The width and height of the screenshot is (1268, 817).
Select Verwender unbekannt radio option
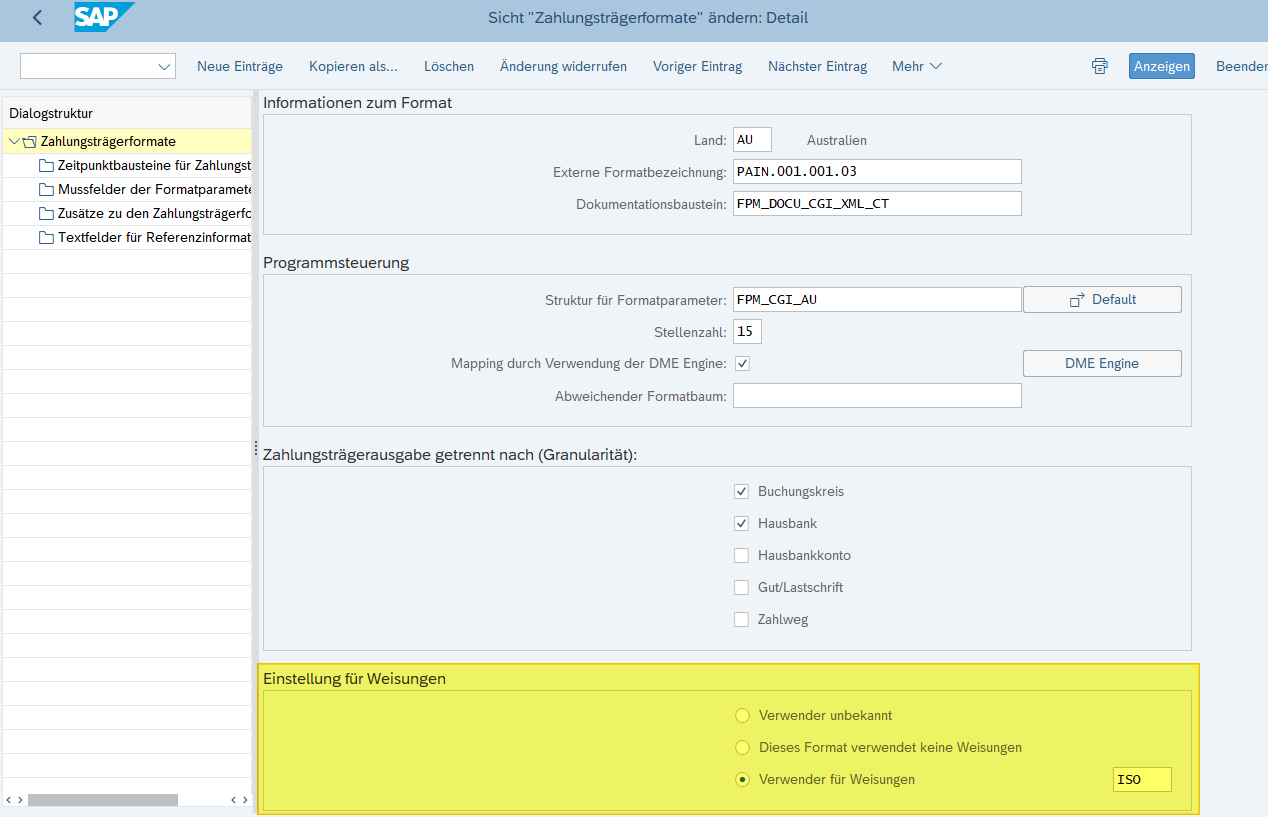click(742, 715)
